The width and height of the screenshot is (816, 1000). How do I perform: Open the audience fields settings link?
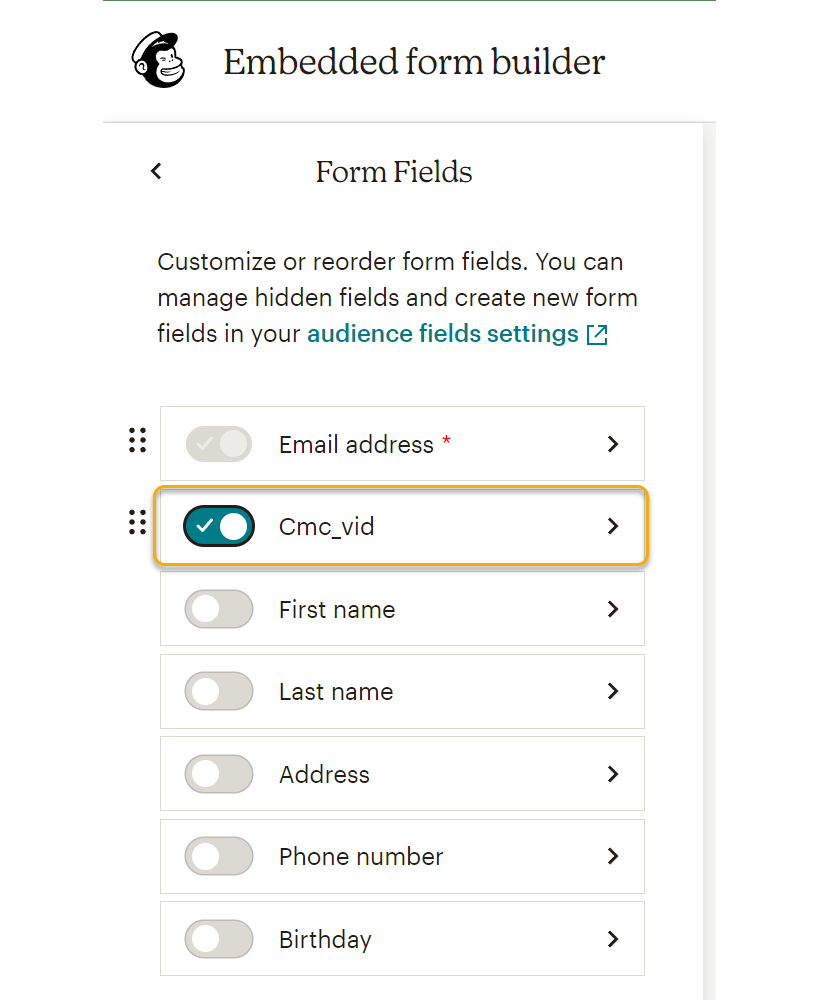tap(442, 334)
